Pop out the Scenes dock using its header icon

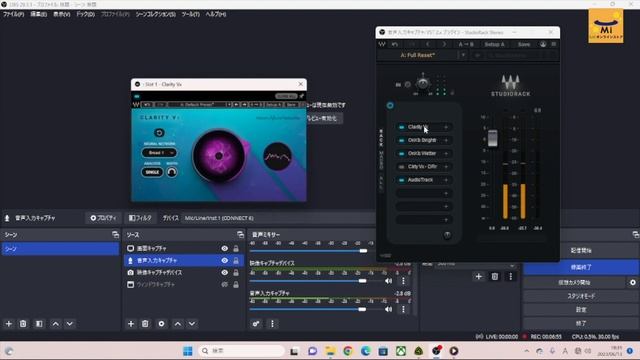[116, 235]
